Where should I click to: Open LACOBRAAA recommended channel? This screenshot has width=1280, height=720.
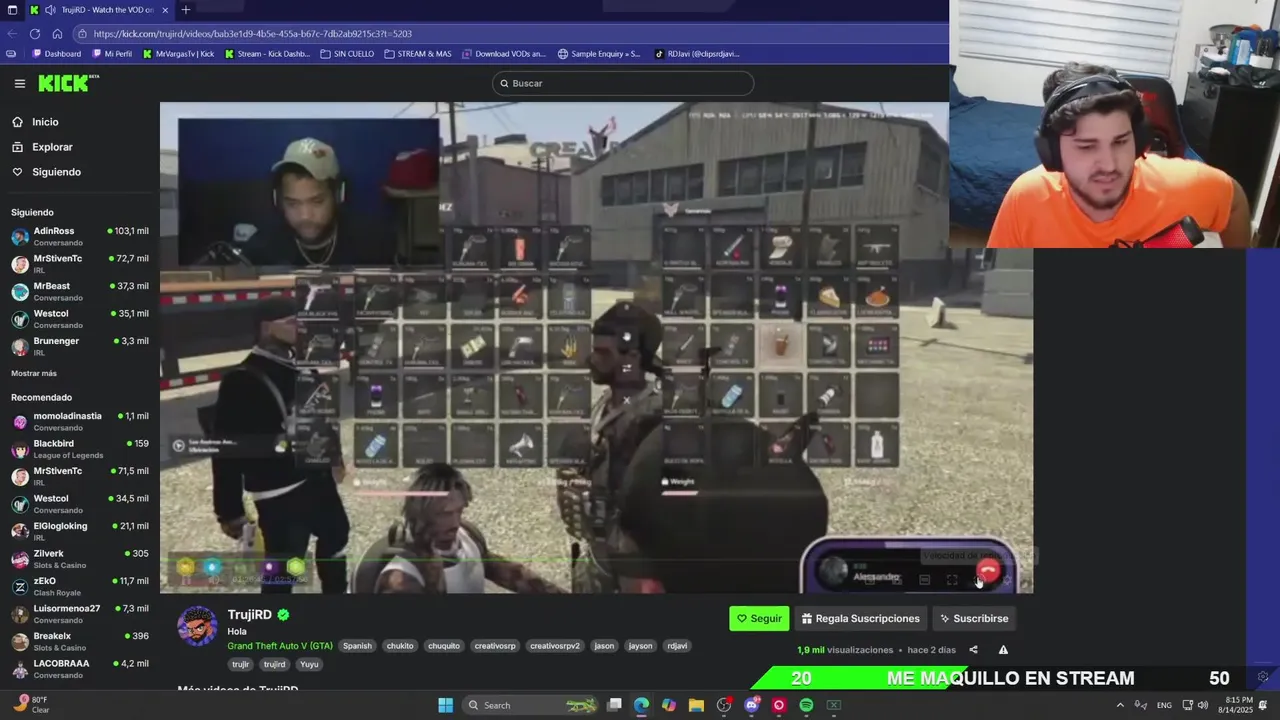80,669
